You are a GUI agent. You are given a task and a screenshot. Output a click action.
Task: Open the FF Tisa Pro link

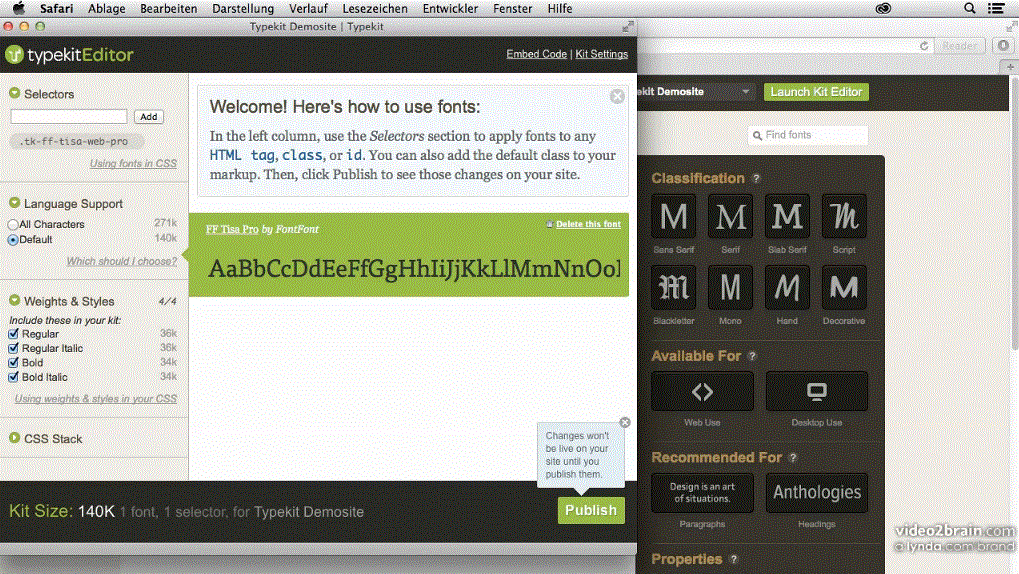coord(232,229)
